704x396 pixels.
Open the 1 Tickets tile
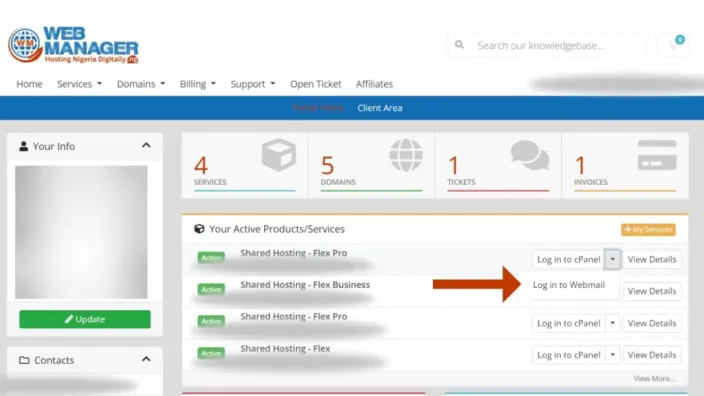(x=498, y=165)
